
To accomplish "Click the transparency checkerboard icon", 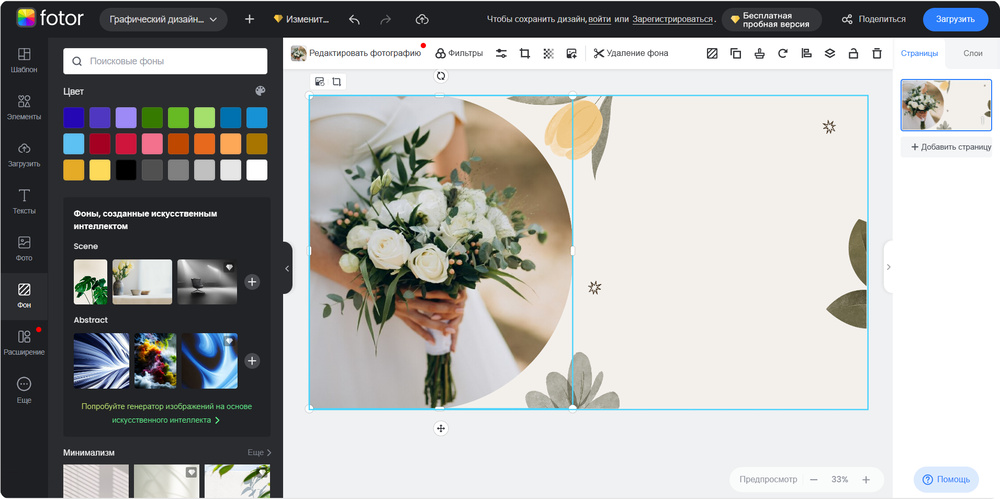I will pyautogui.click(x=548, y=53).
